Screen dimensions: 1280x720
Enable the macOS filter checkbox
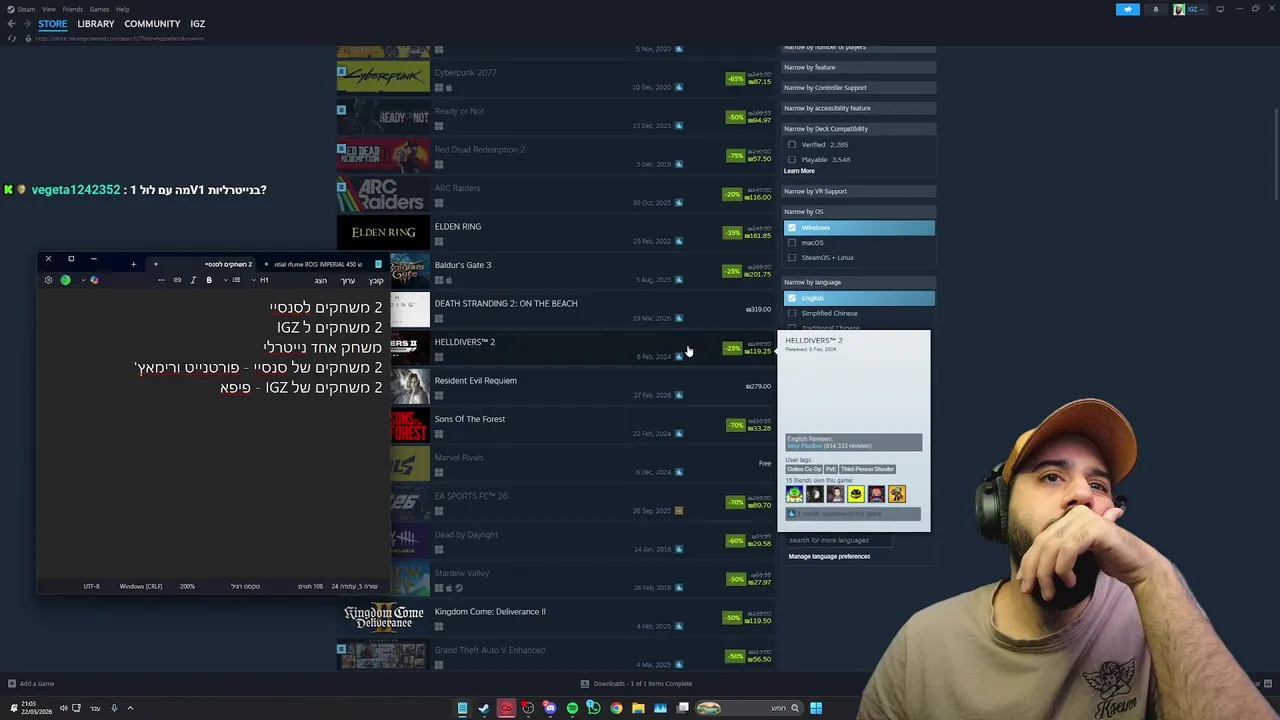(x=792, y=243)
